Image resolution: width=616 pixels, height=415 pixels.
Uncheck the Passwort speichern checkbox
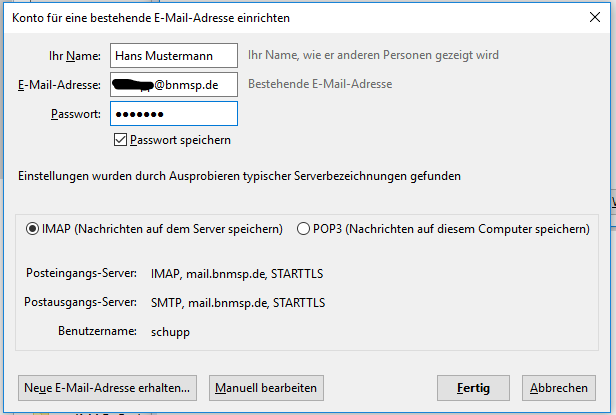pos(120,140)
